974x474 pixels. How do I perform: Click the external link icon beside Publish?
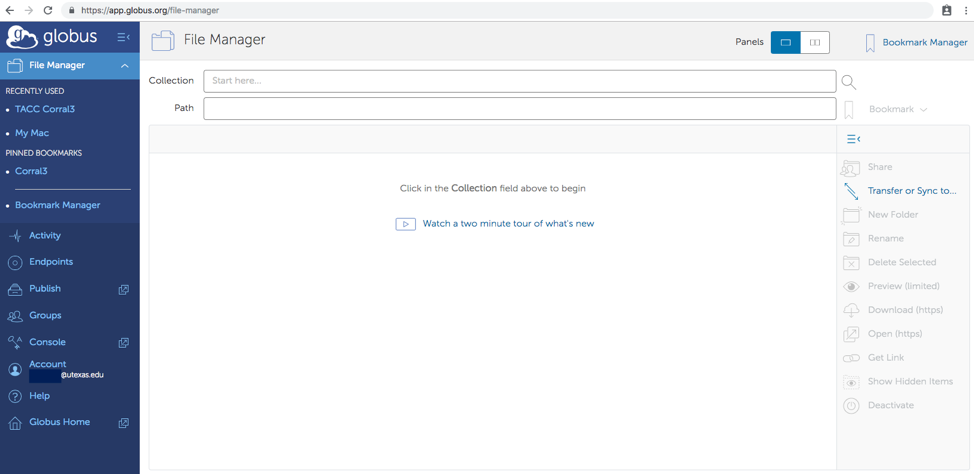click(x=124, y=289)
